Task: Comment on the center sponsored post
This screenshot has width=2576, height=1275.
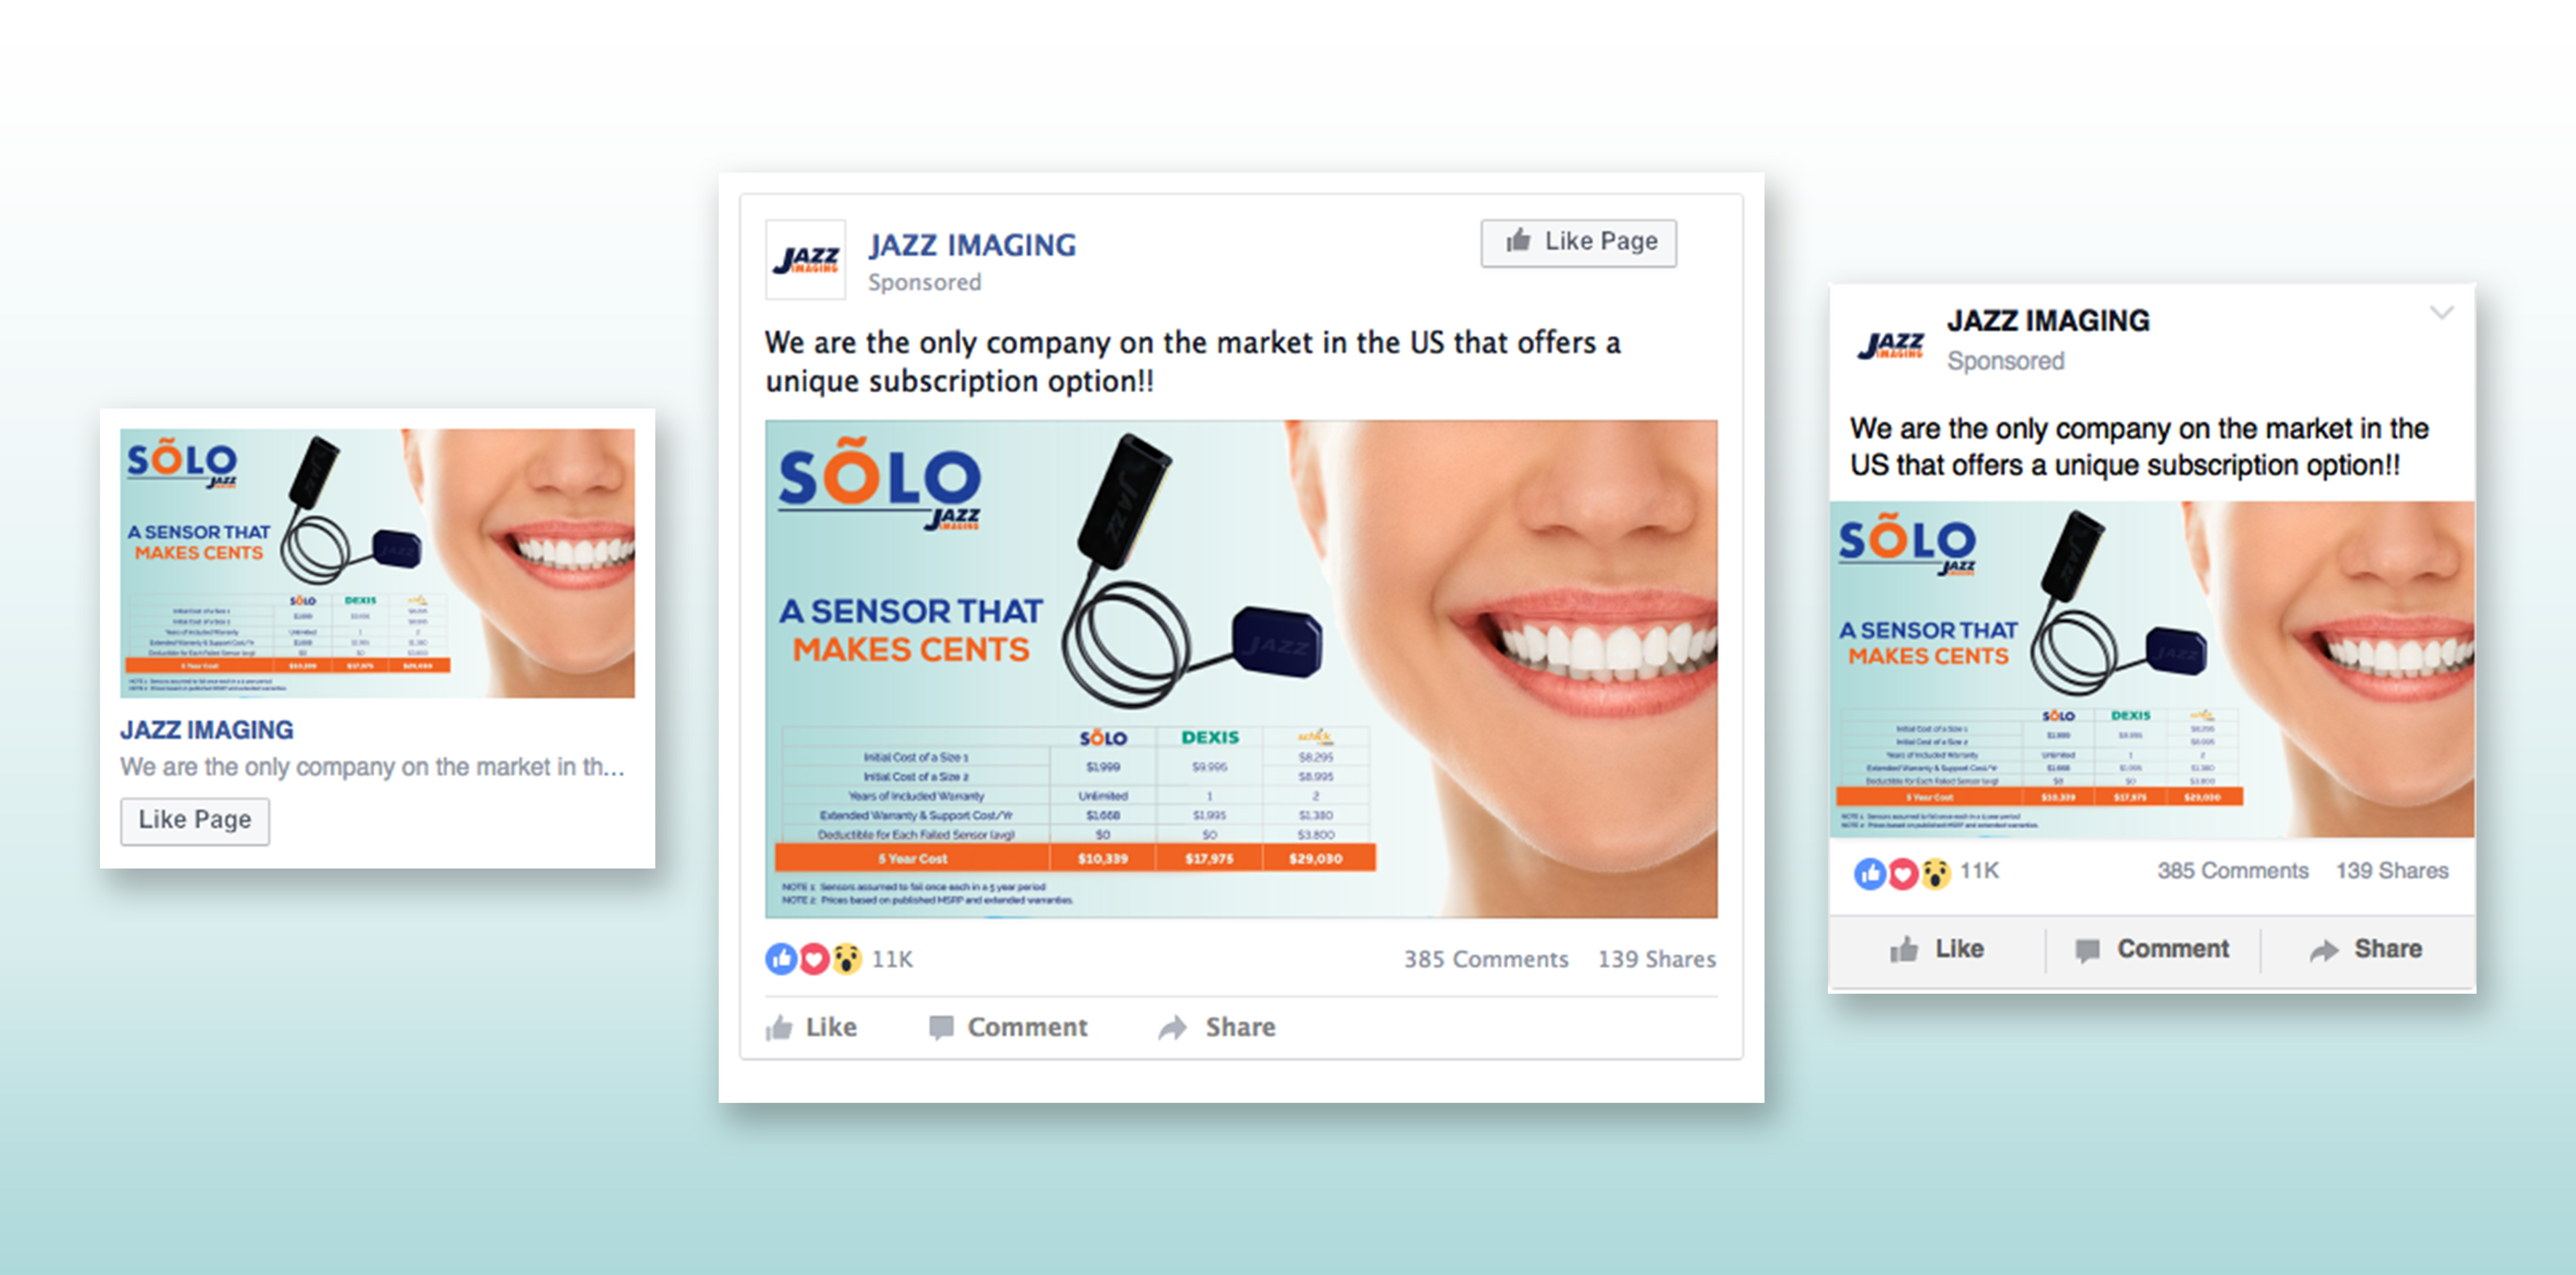Action: (1008, 1027)
